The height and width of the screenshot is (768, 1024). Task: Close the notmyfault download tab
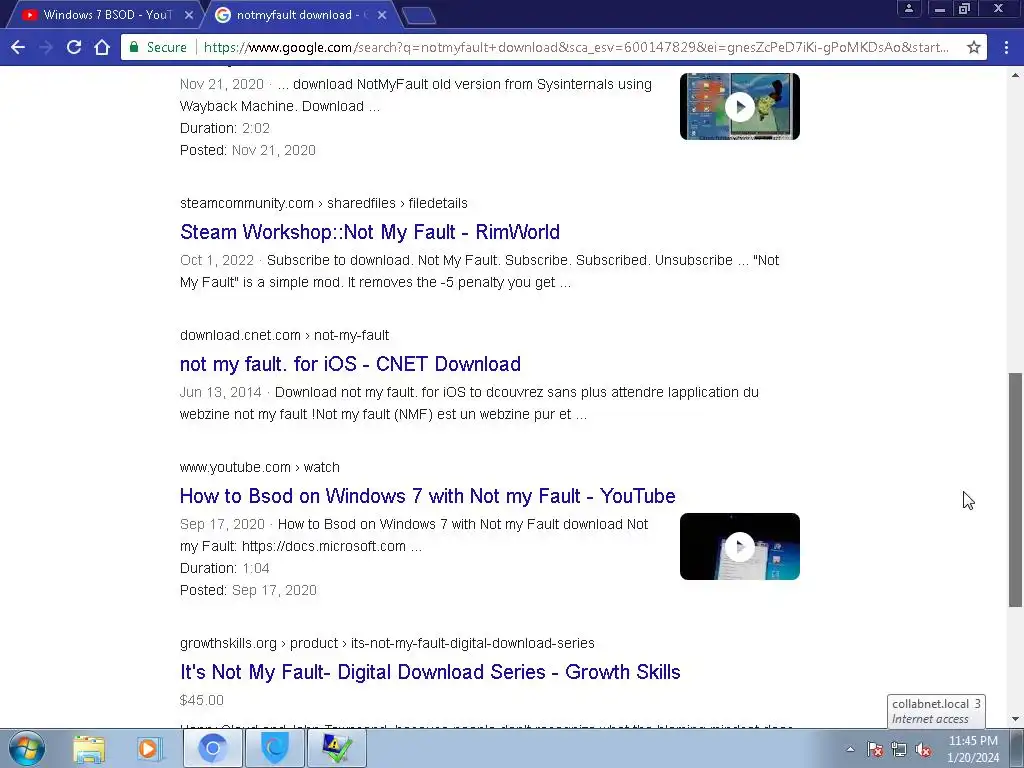382,14
